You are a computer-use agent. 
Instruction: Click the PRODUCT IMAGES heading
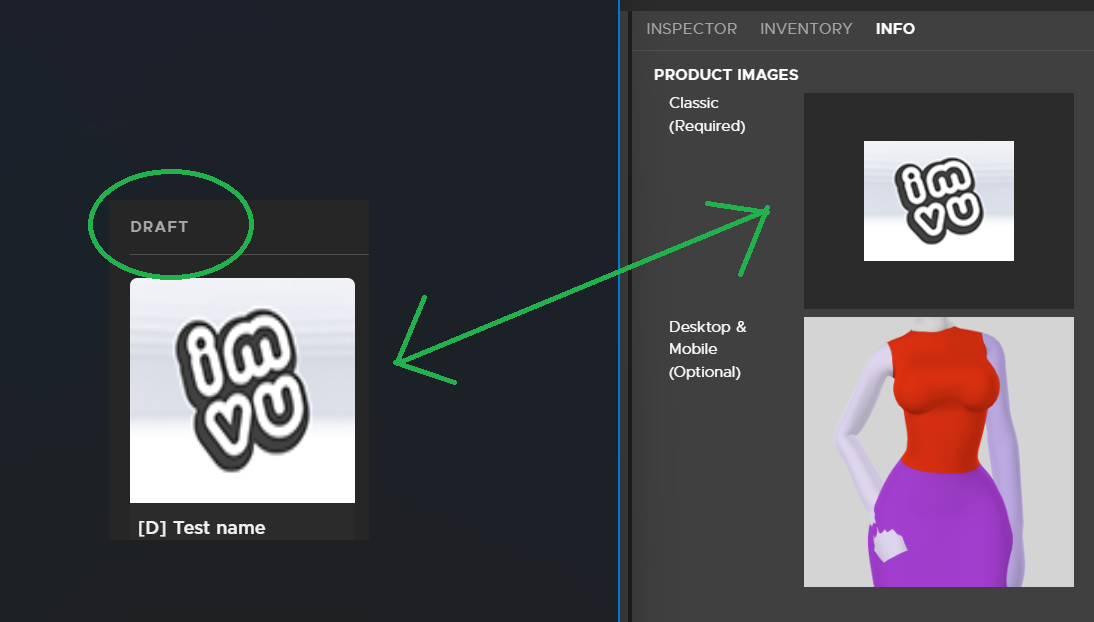(726, 75)
